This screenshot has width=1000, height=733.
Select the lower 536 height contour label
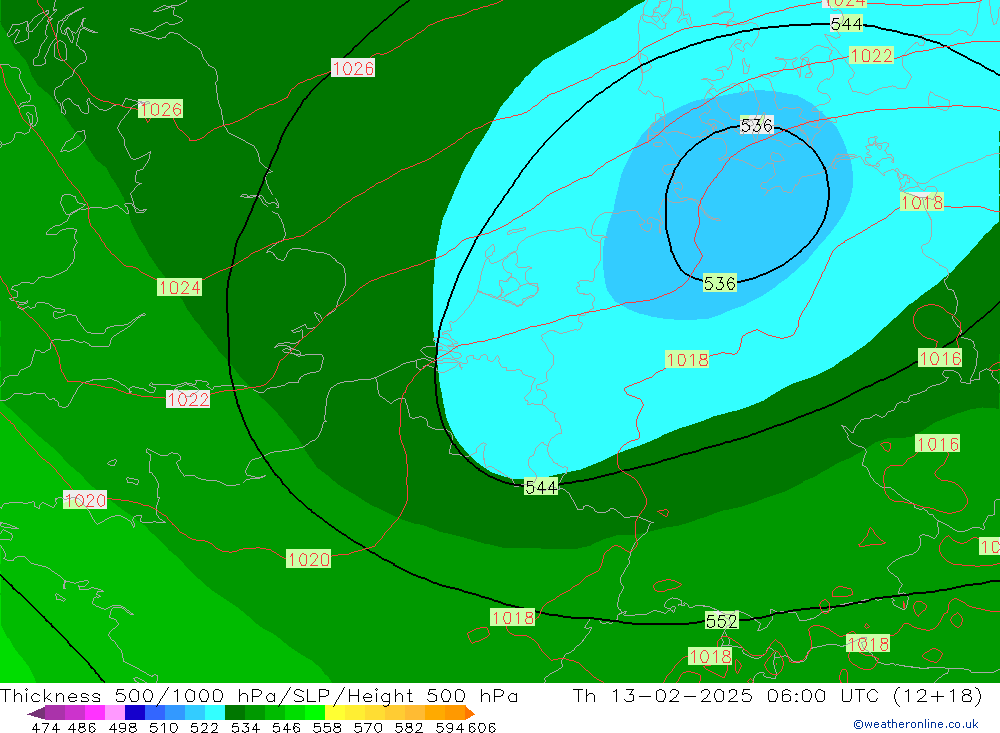(x=719, y=283)
